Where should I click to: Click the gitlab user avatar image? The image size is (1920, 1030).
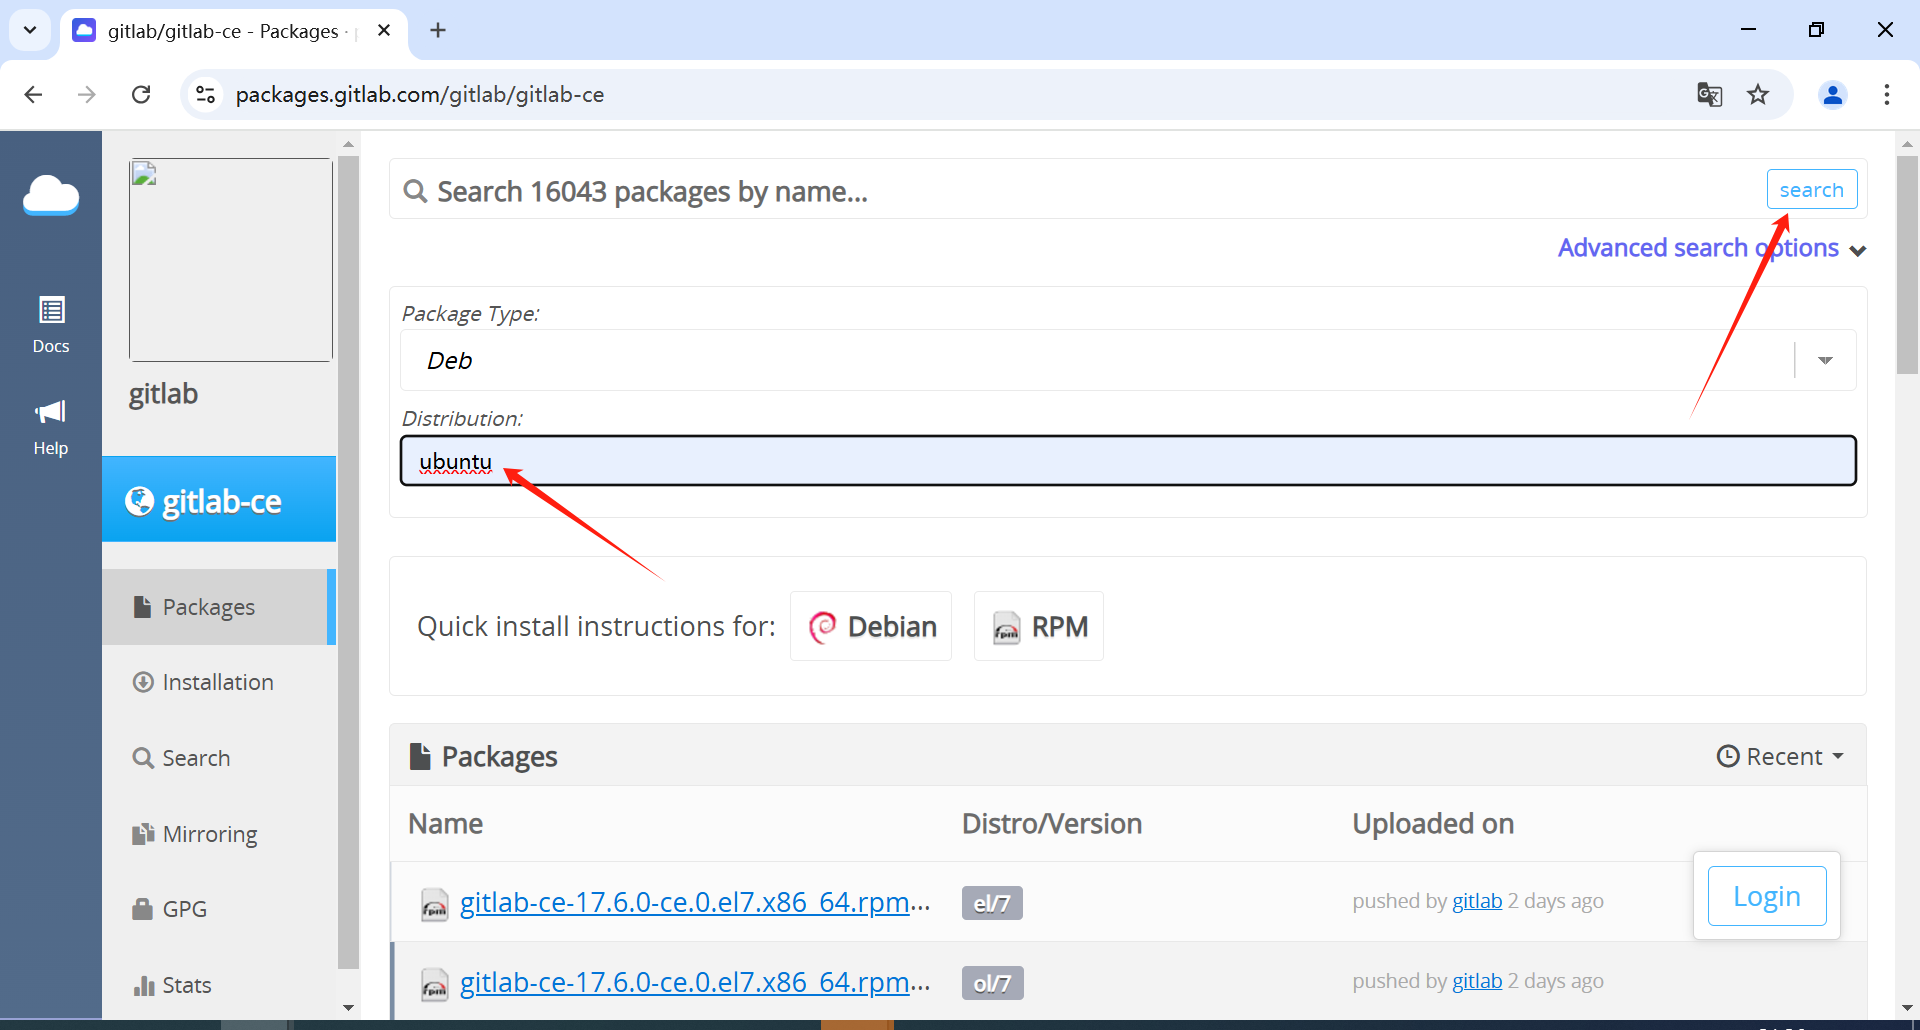[231, 260]
